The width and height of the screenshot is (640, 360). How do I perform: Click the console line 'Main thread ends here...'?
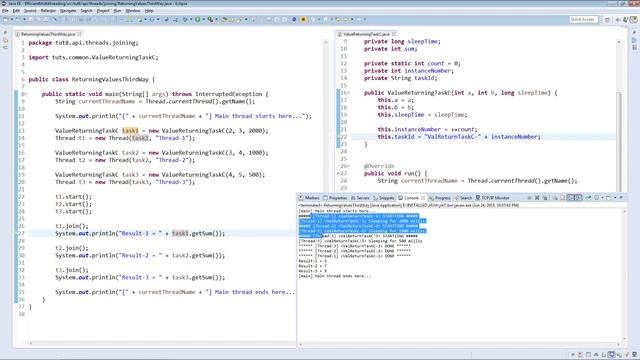(x=334, y=276)
